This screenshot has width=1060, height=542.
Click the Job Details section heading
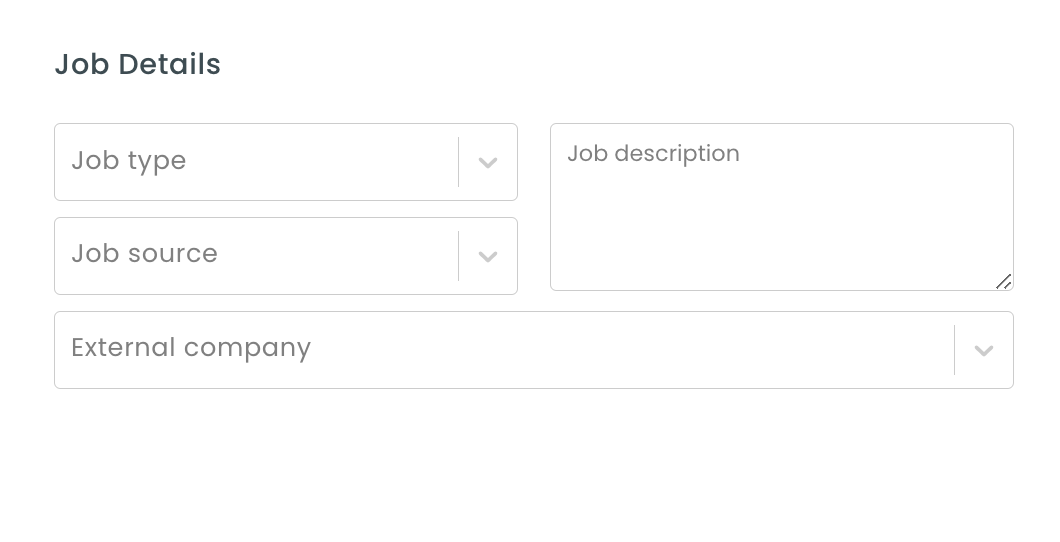[138, 65]
